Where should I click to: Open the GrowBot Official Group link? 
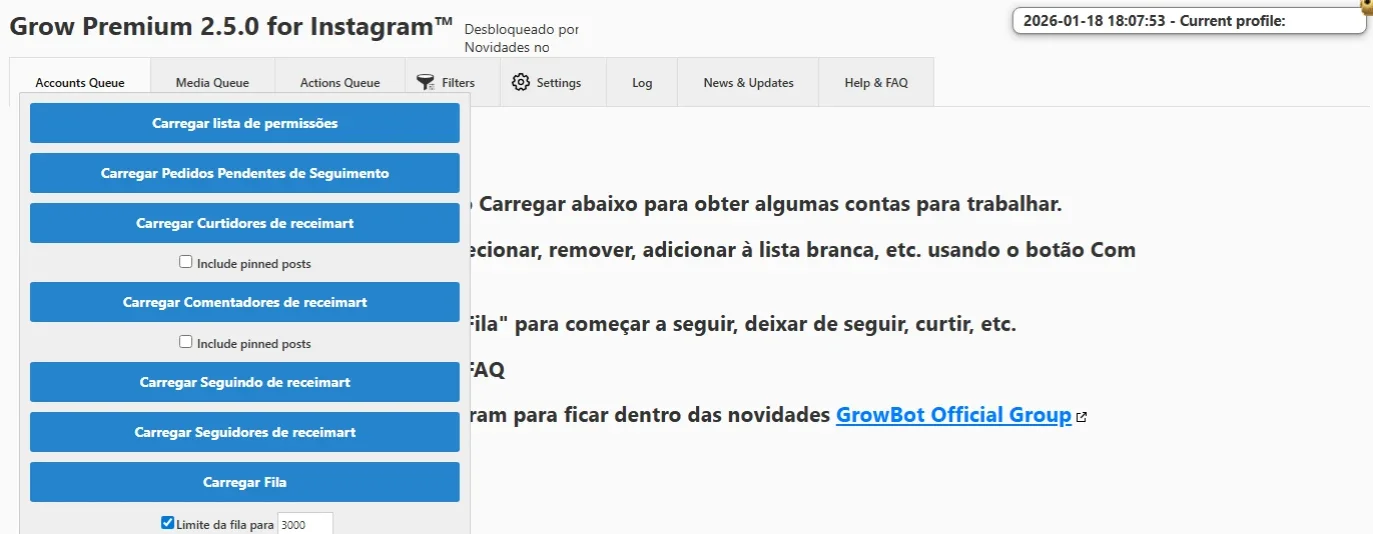tap(953, 415)
